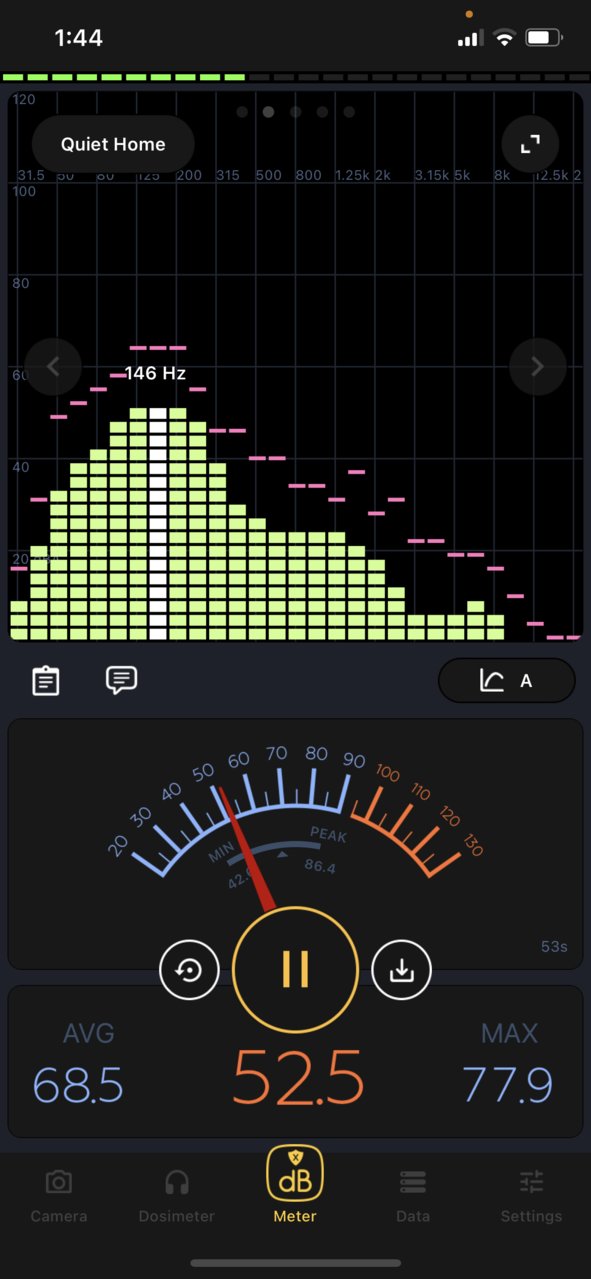This screenshot has height=1279, width=591.
Task: Open the Settings tab
Action: (531, 1196)
